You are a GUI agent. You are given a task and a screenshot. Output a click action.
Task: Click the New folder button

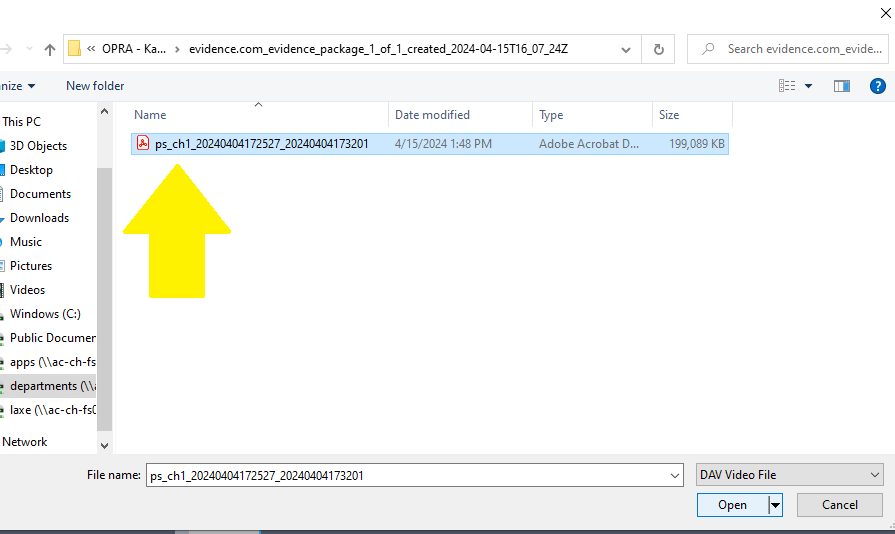[x=95, y=86]
